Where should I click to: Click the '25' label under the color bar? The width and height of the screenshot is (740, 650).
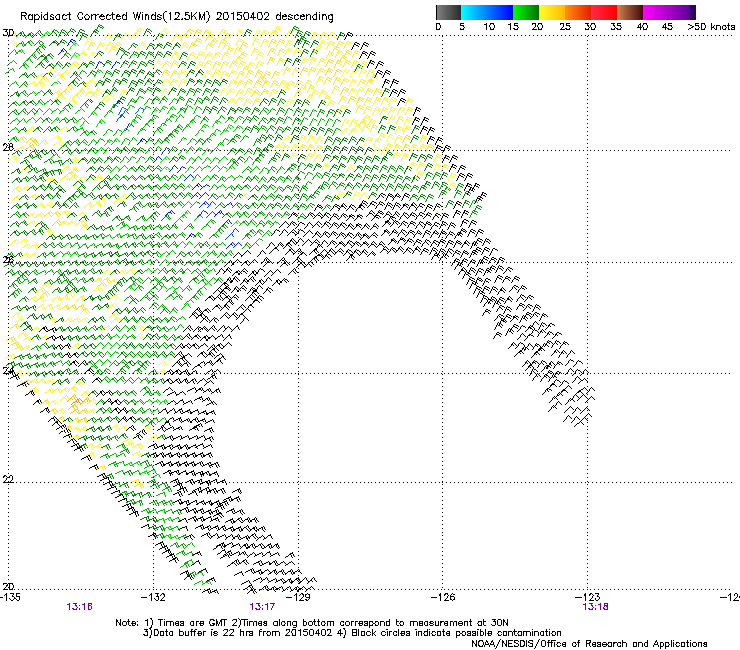pos(565,27)
